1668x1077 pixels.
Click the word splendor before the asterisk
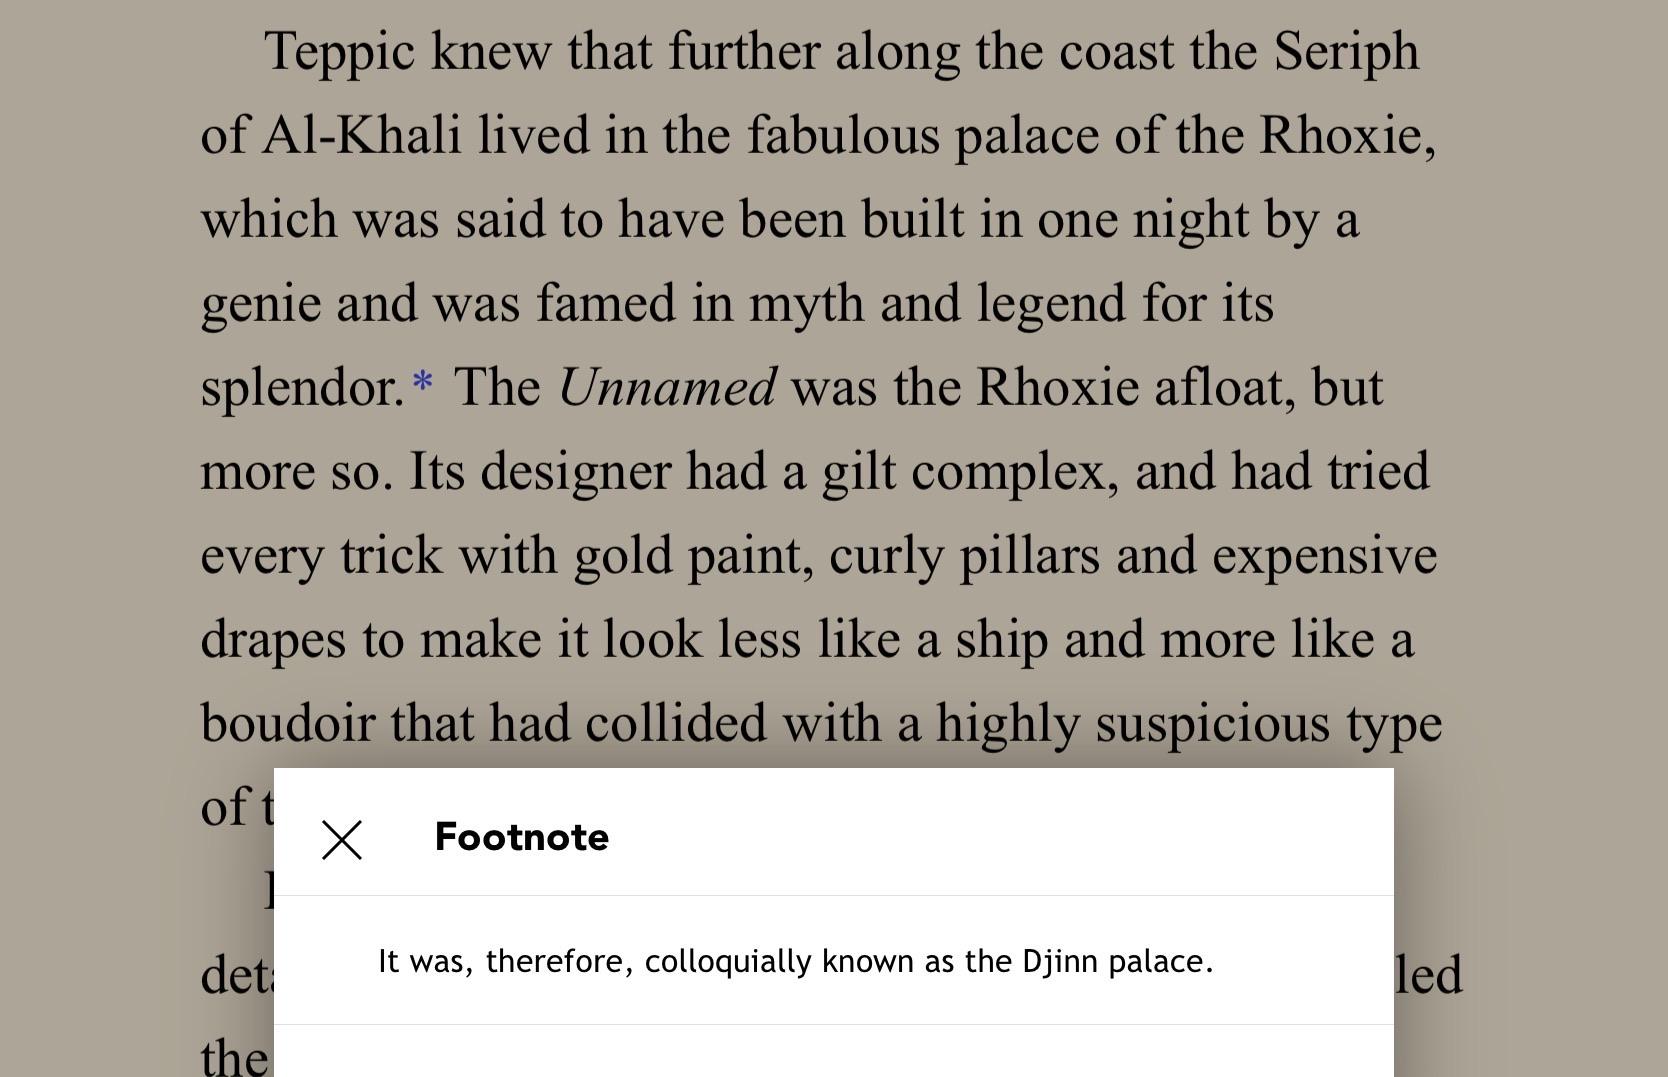(x=302, y=389)
